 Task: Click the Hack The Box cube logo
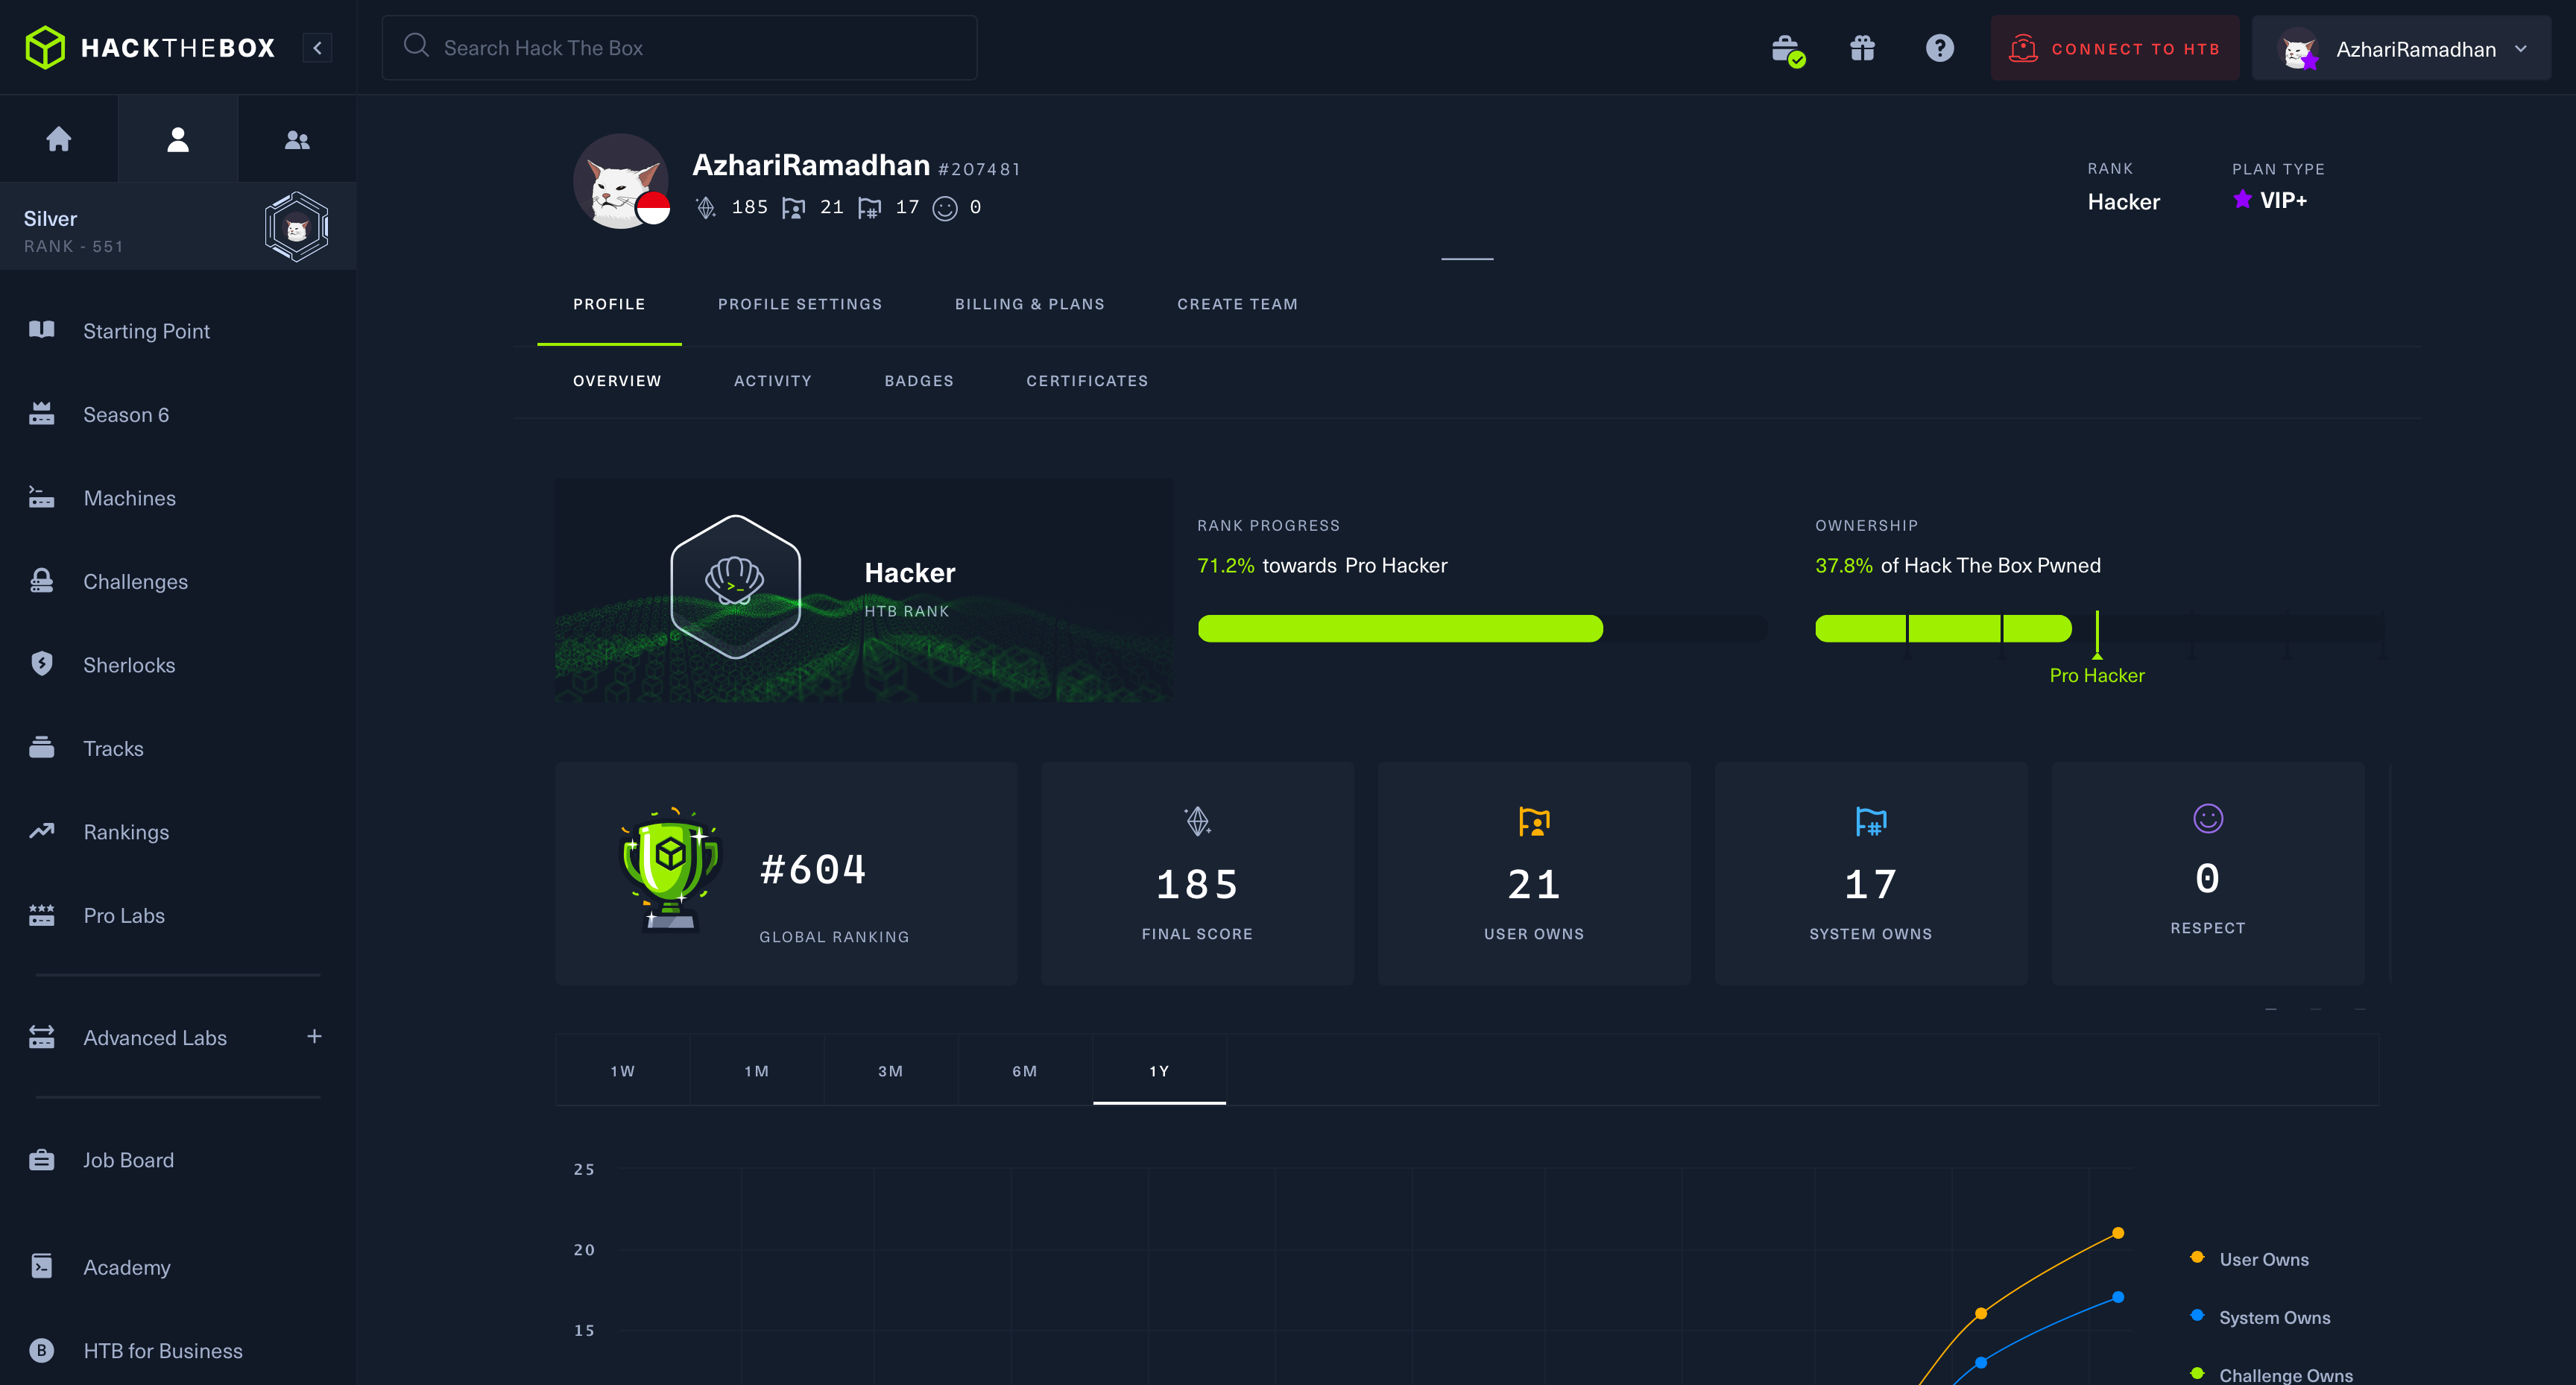[45, 47]
